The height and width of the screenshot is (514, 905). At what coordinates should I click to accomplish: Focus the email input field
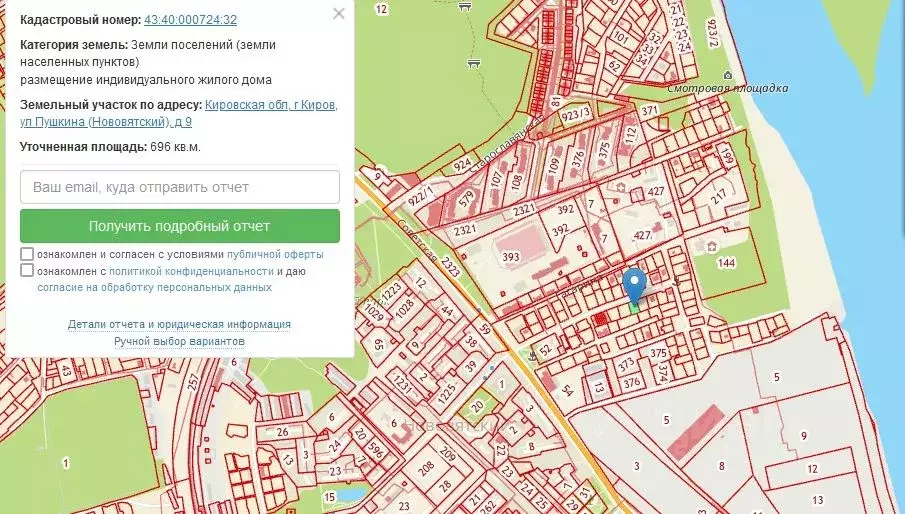tap(180, 187)
